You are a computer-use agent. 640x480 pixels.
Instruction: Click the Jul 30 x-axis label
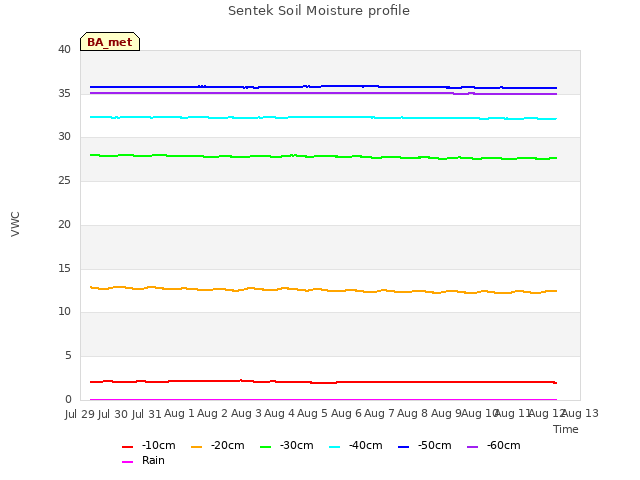pos(113,414)
